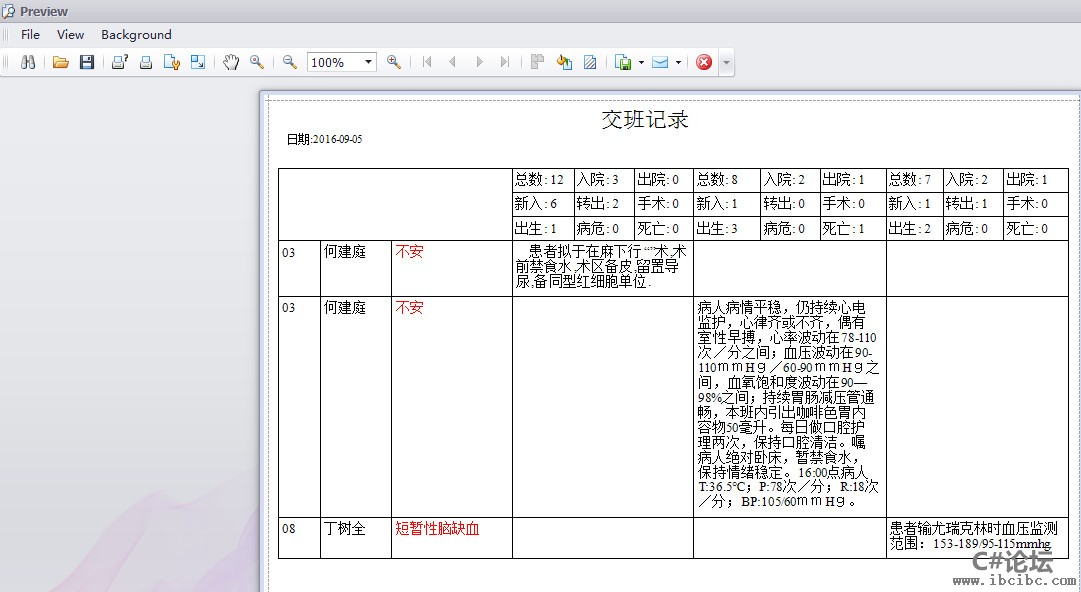Open Page Setup icon
This screenshot has width=1081, height=592.
click(172, 62)
